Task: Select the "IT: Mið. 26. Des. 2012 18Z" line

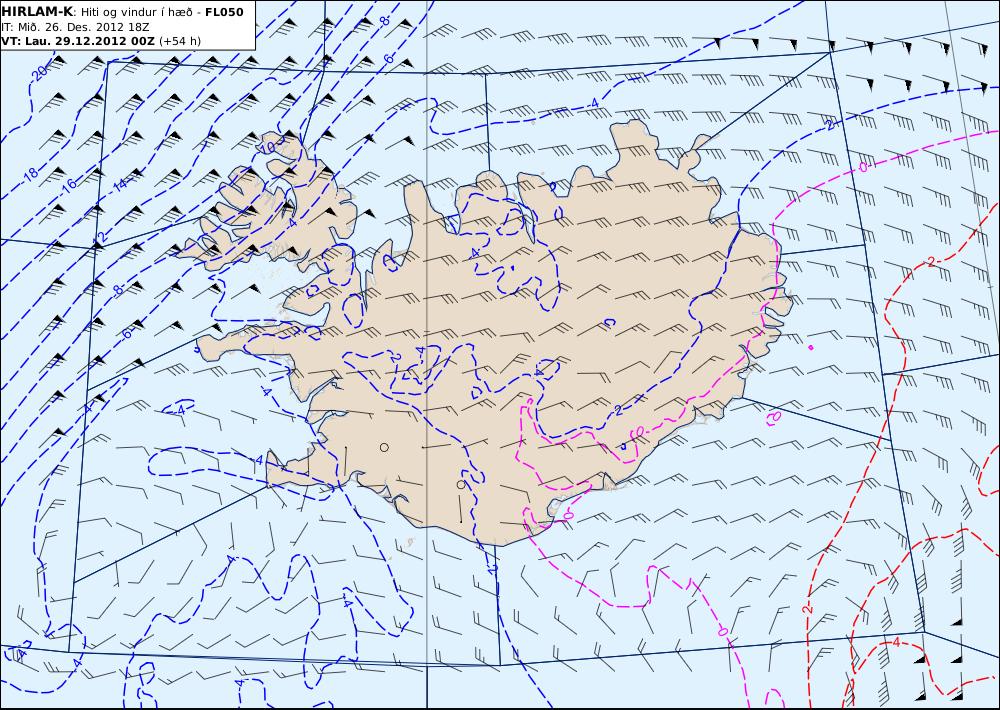Action: 75,27
